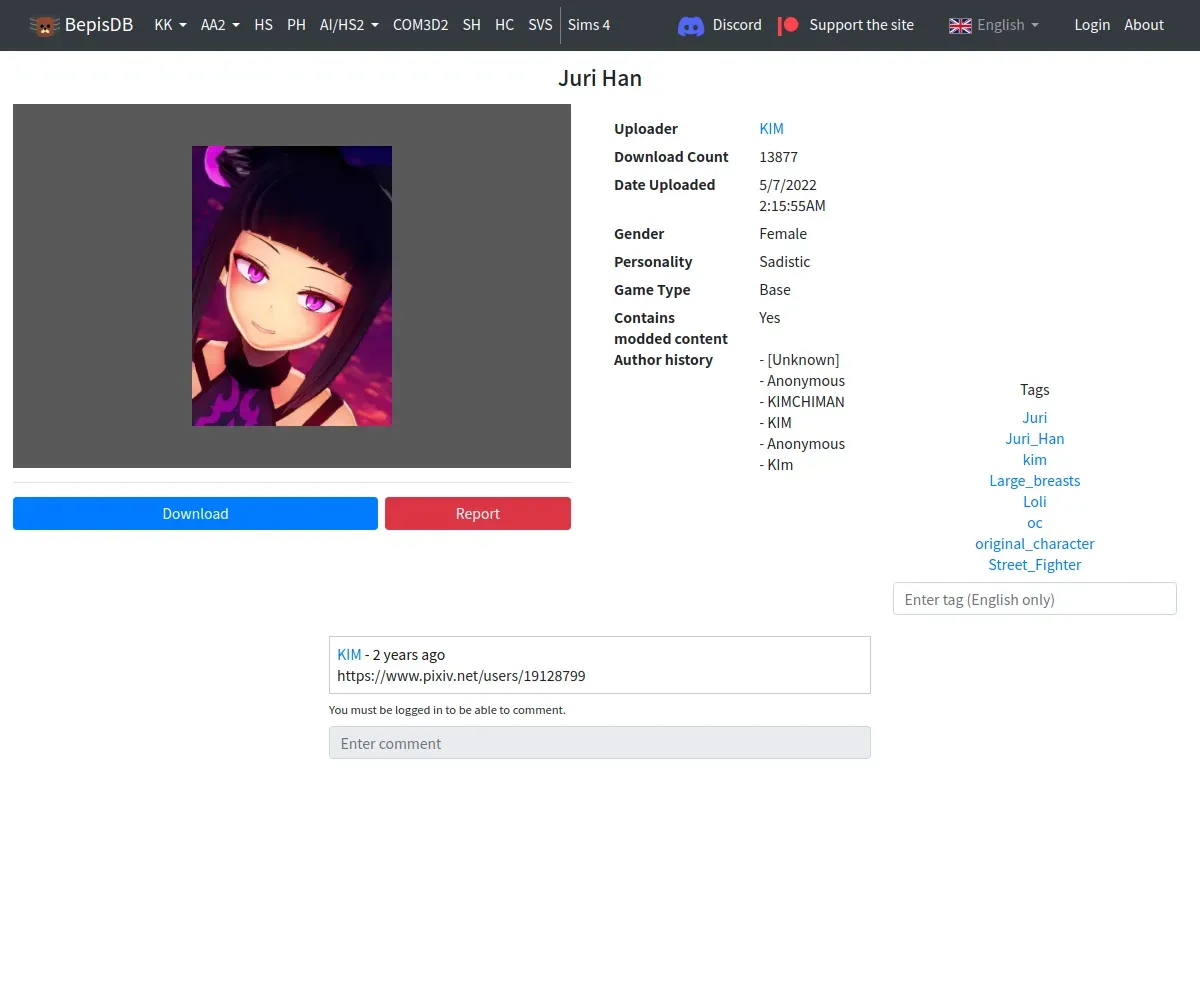Expand the AA2 dropdown menu
The width and height of the screenshot is (1200, 1000).
220,25
